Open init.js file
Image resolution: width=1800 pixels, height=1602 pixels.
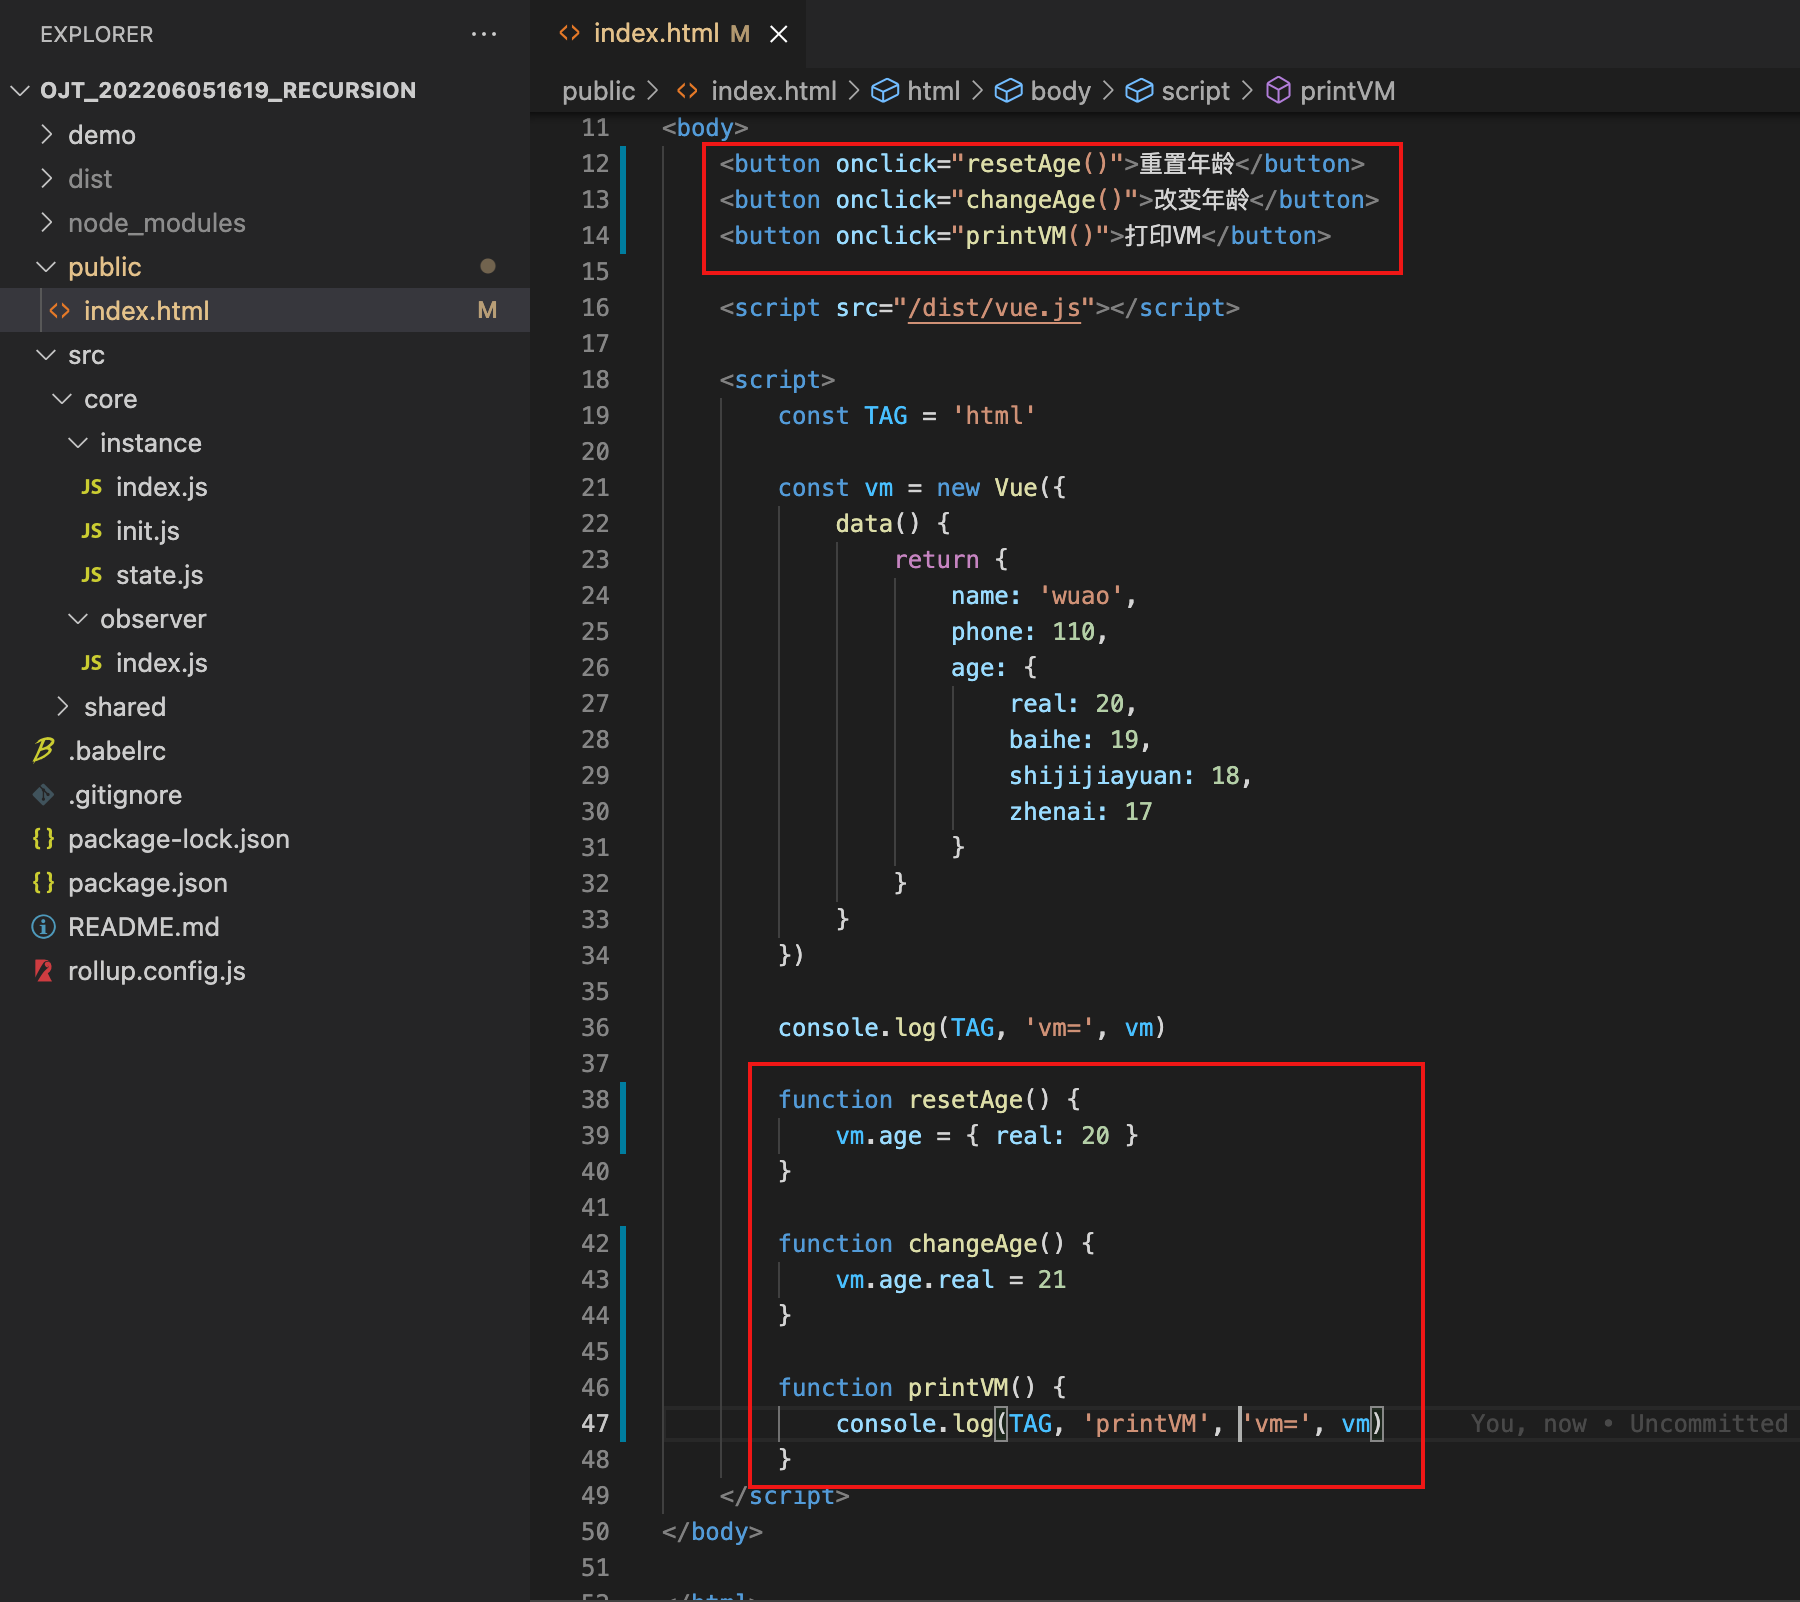(265, 530)
